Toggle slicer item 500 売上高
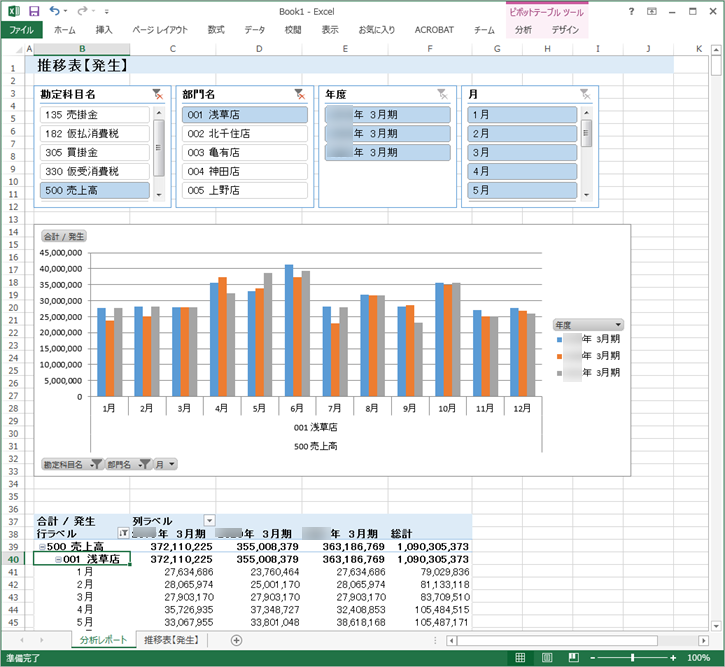725x667 pixels. [x=95, y=190]
